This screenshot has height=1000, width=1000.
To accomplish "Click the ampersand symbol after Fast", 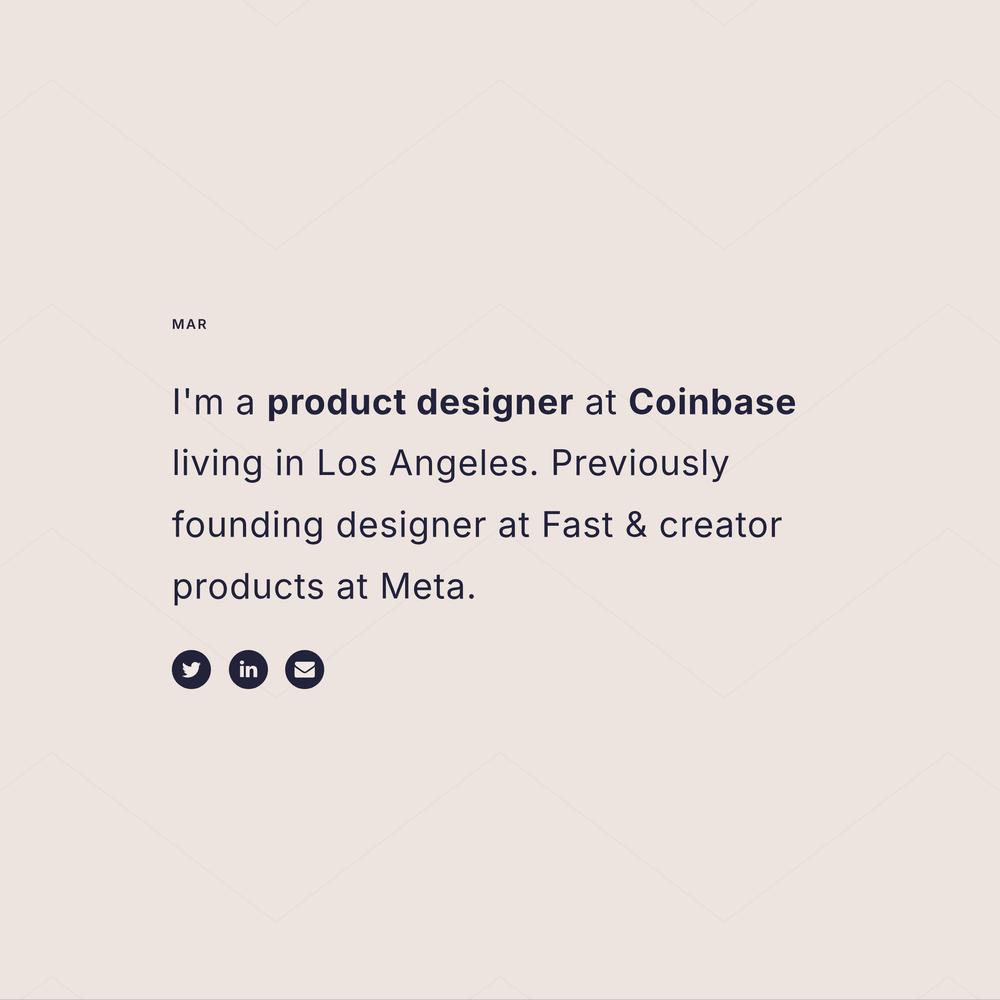I will point(636,525).
